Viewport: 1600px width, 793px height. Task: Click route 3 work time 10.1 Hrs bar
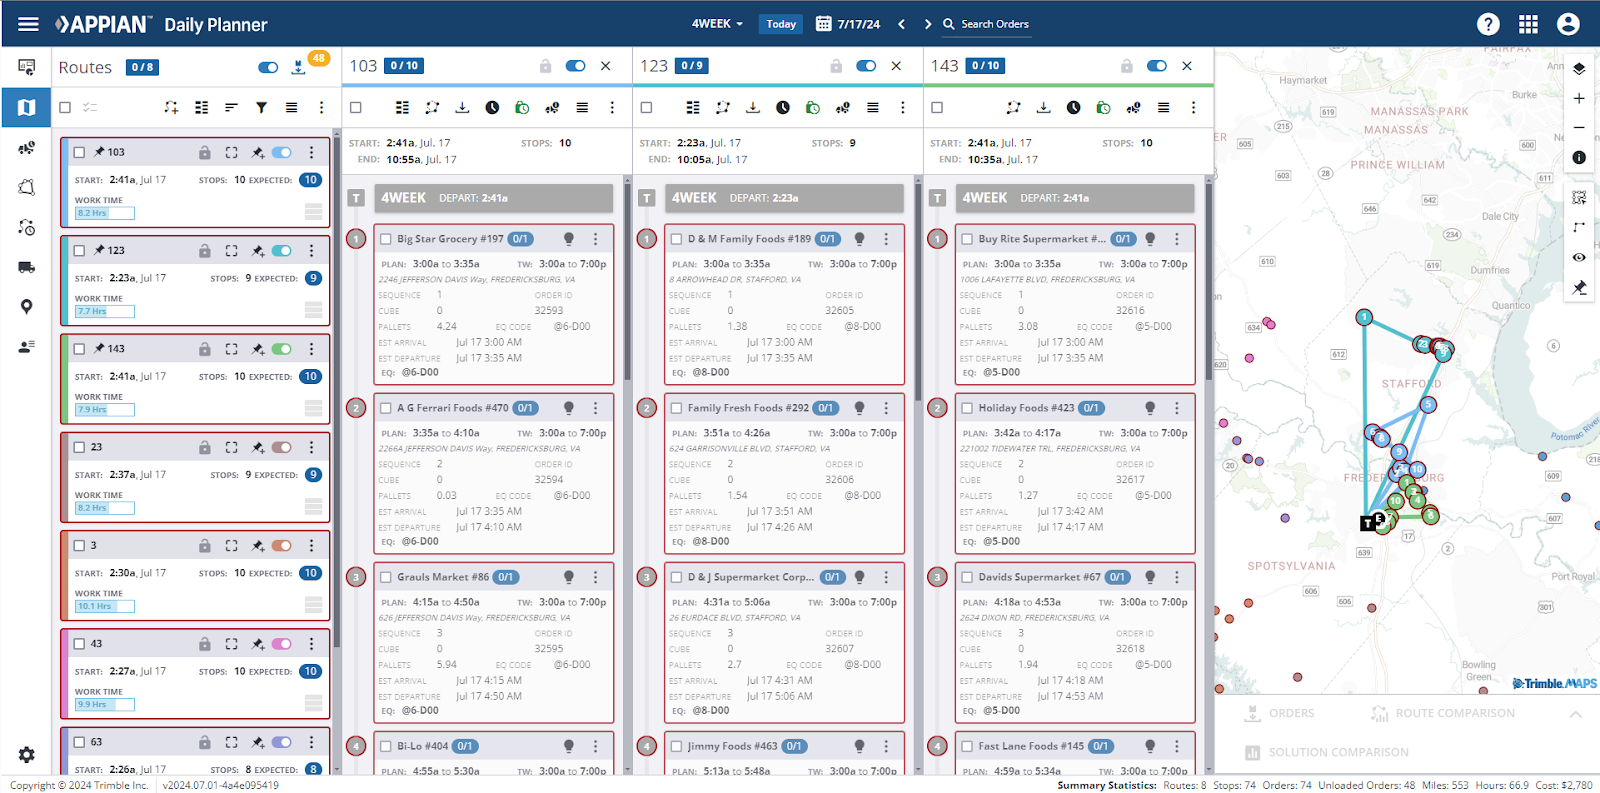click(x=105, y=606)
